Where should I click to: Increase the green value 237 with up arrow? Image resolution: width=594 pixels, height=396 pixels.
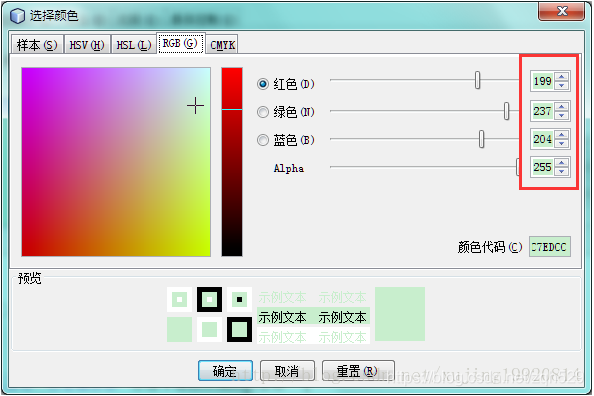pos(561,107)
